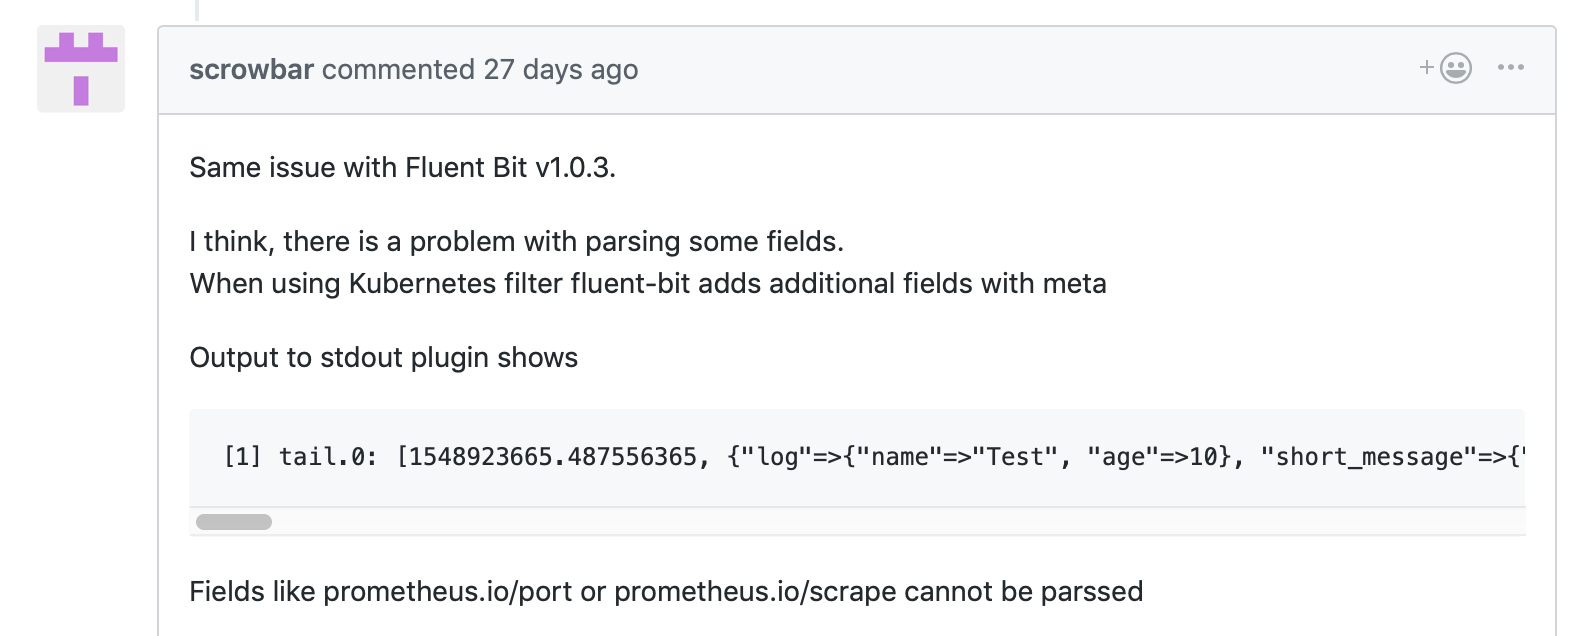Viewport: 1594px width, 636px height.
Task: Click the "Same issue with Fluent Bit" sentence
Action: (x=402, y=168)
